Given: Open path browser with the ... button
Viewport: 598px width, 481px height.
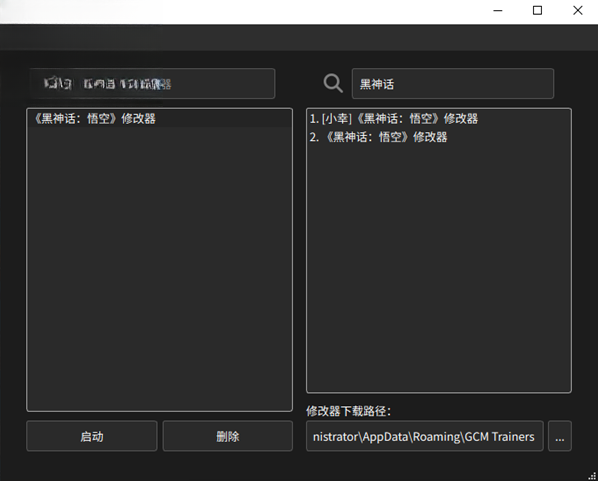Looking at the screenshot, I should click(559, 436).
